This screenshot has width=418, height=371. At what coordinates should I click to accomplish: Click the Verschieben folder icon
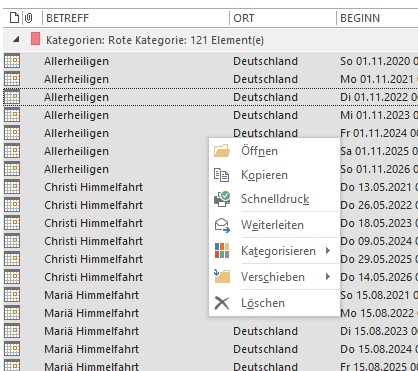pyautogui.click(x=222, y=276)
